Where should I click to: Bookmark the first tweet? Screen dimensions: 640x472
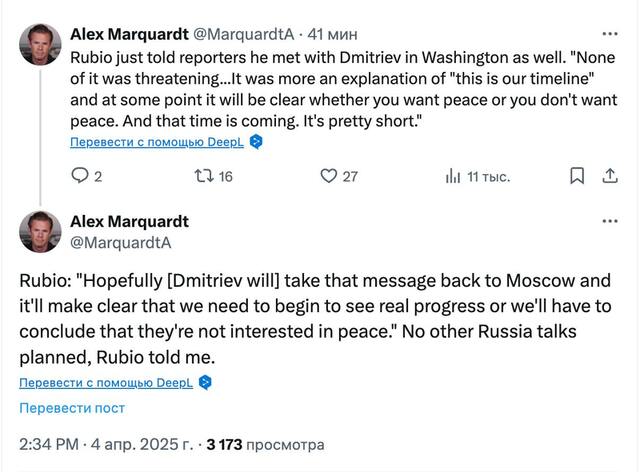tap(577, 177)
